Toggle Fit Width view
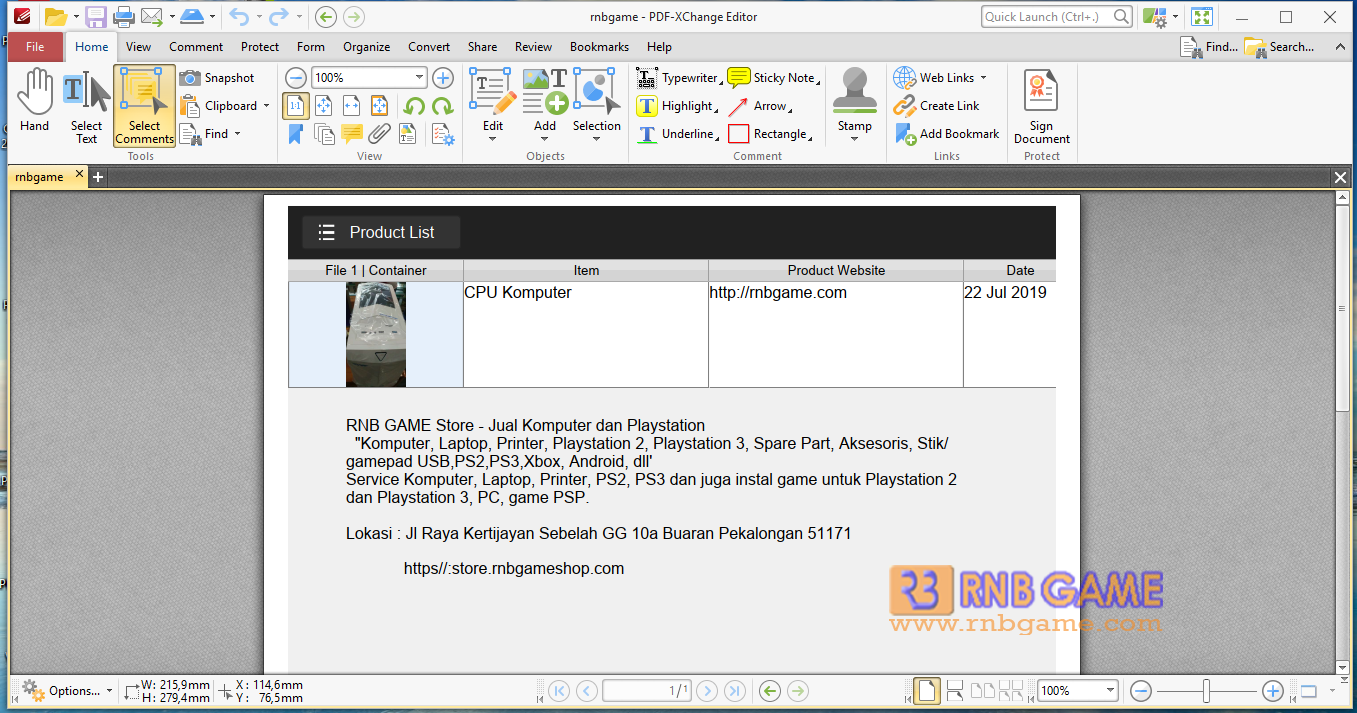The height and width of the screenshot is (713, 1357). click(352, 106)
